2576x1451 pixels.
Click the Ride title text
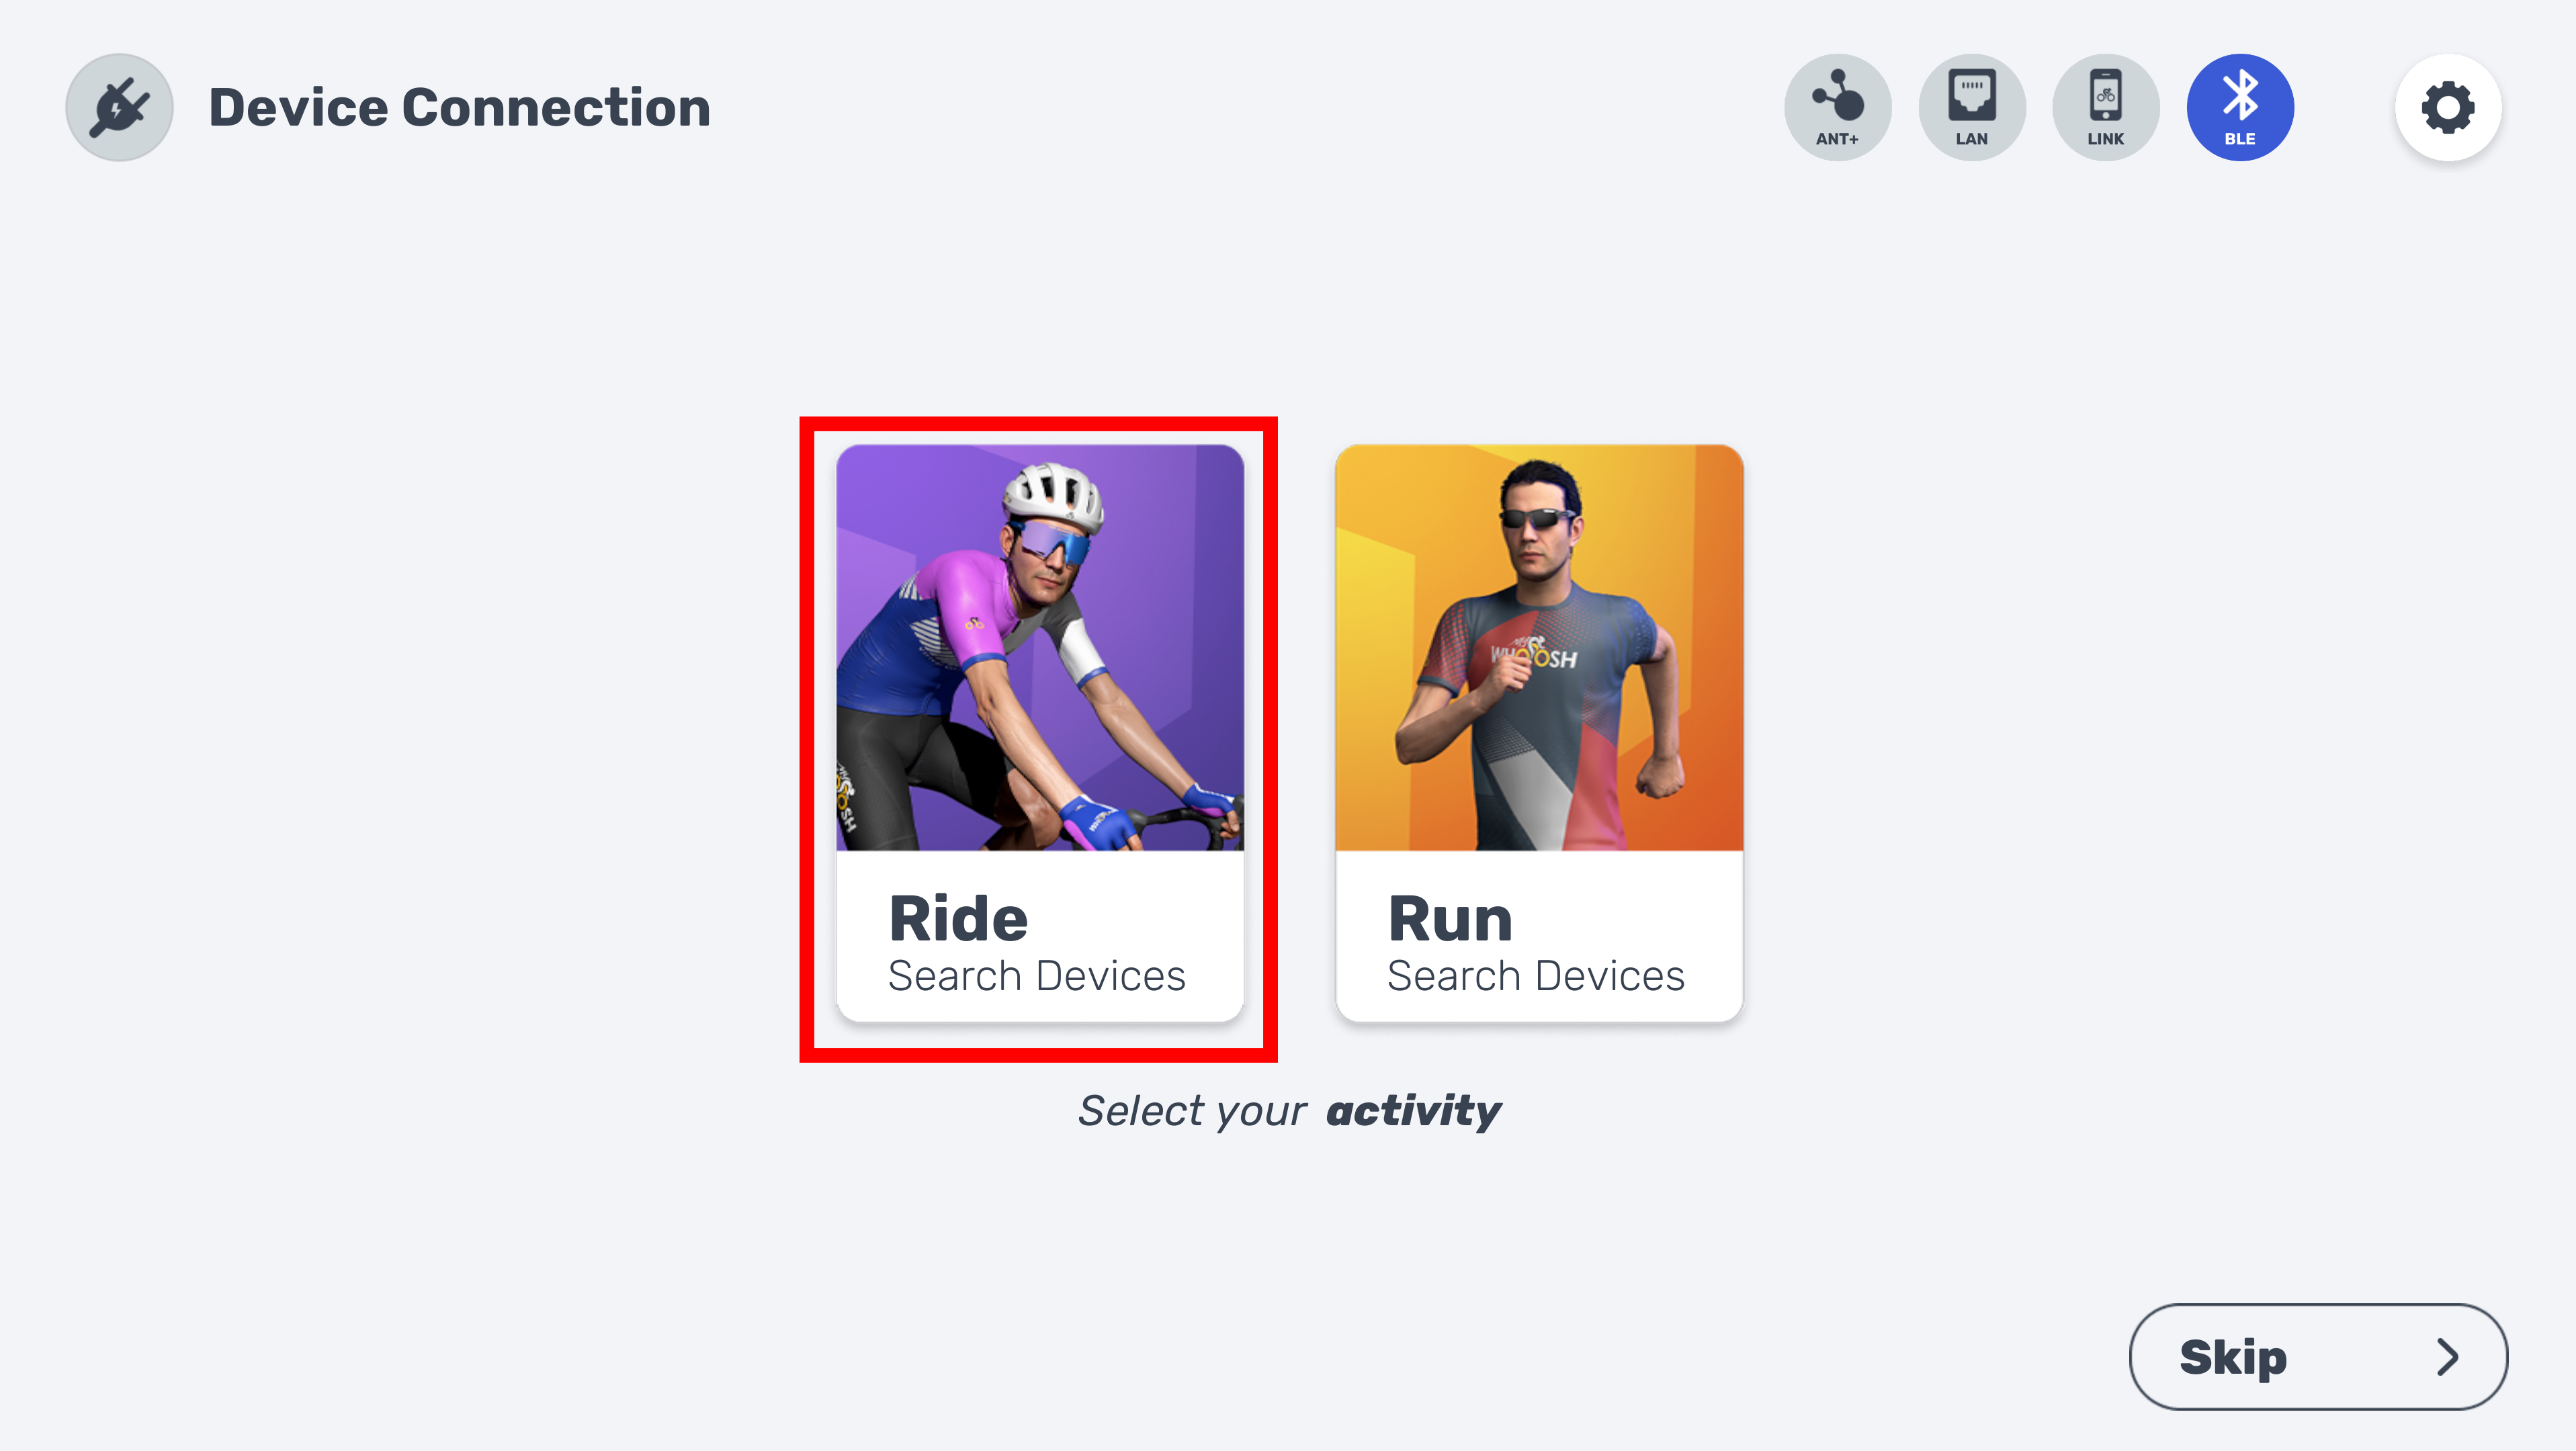pos(957,918)
